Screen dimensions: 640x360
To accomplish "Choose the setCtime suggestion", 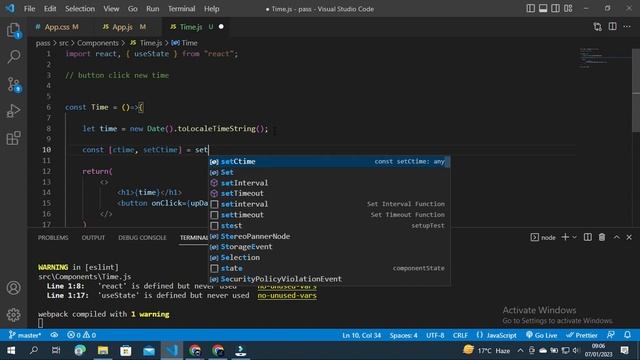I will (329, 162).
